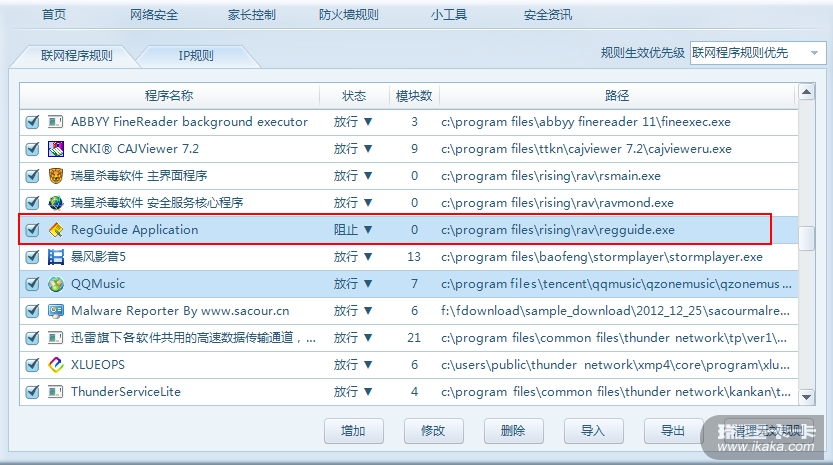
Task: Open the XLUEOPS status dropdown
Action: pyautogui.click(x=353, y=365)
